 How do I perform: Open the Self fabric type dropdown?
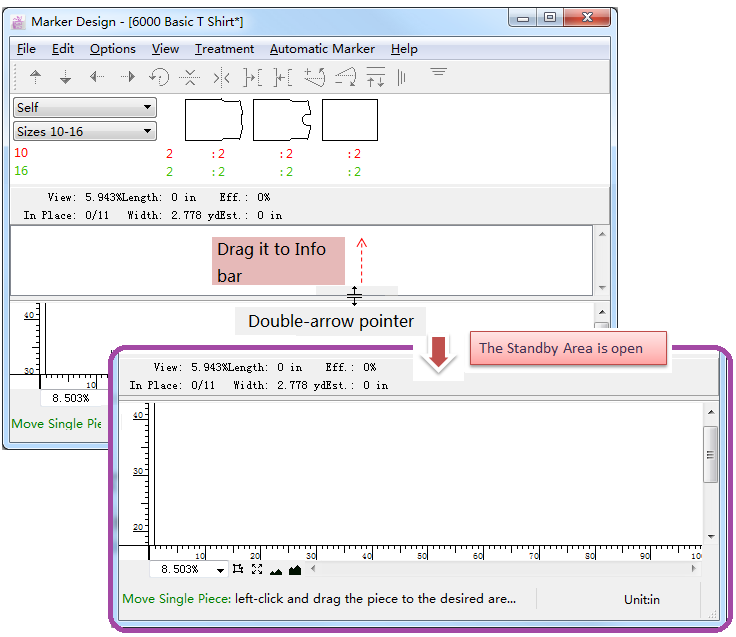pyautogui.click(x=84, y=107)
